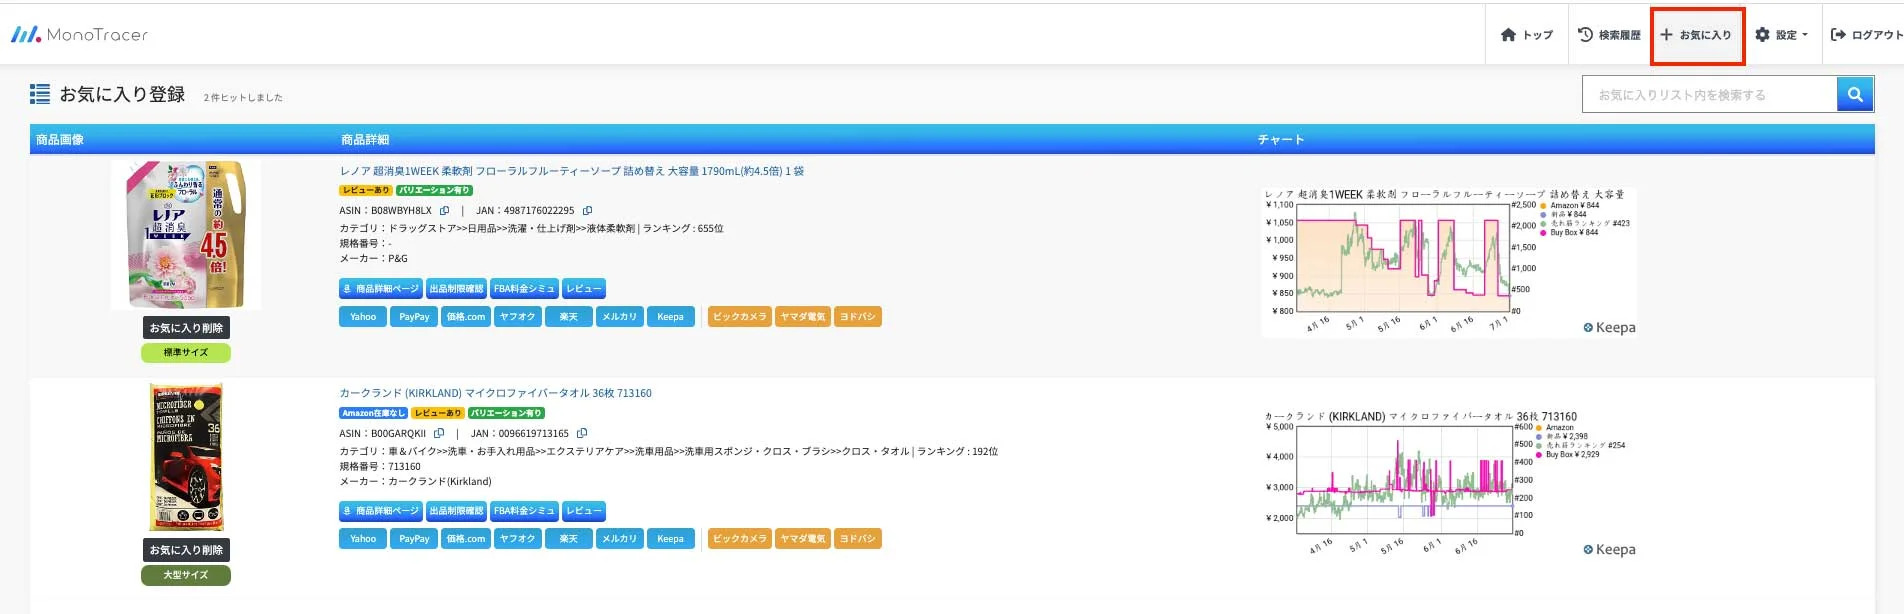Viewport: 1904px width, 614px height.
Task: Open the レノア product image thumbnail
Action: [186, 235]
